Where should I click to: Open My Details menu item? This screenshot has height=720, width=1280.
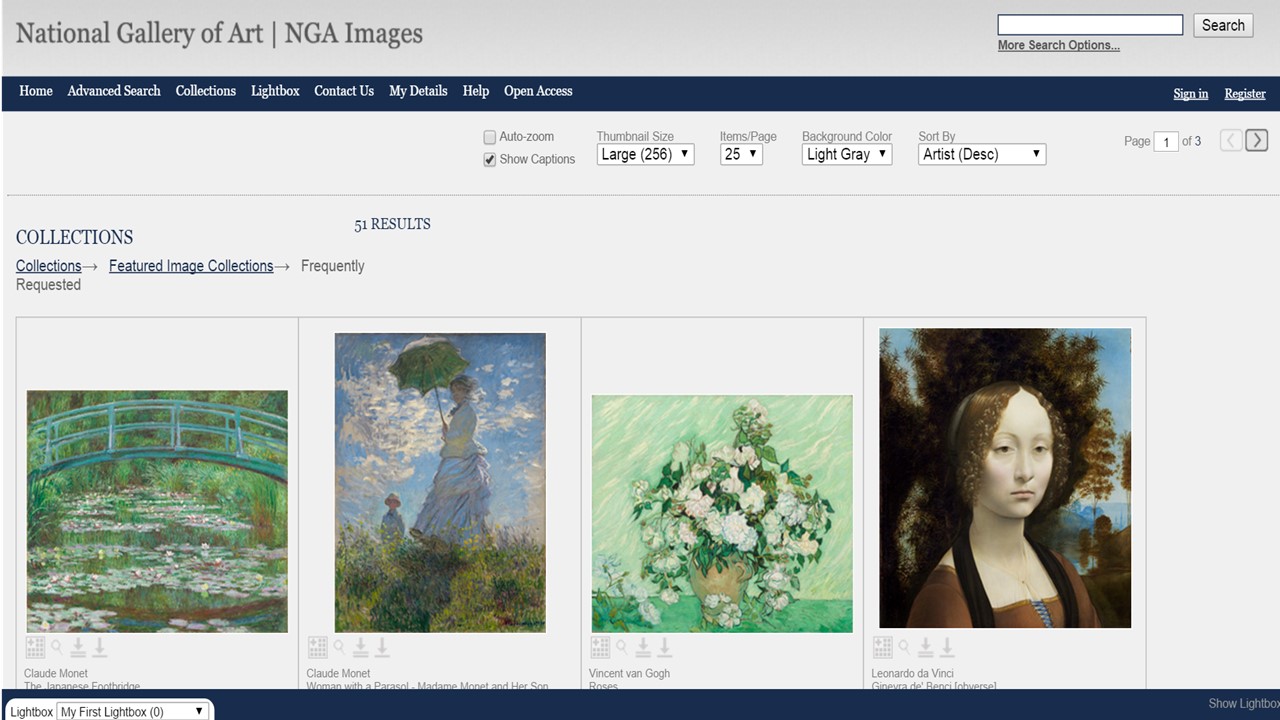coord(418,91)
